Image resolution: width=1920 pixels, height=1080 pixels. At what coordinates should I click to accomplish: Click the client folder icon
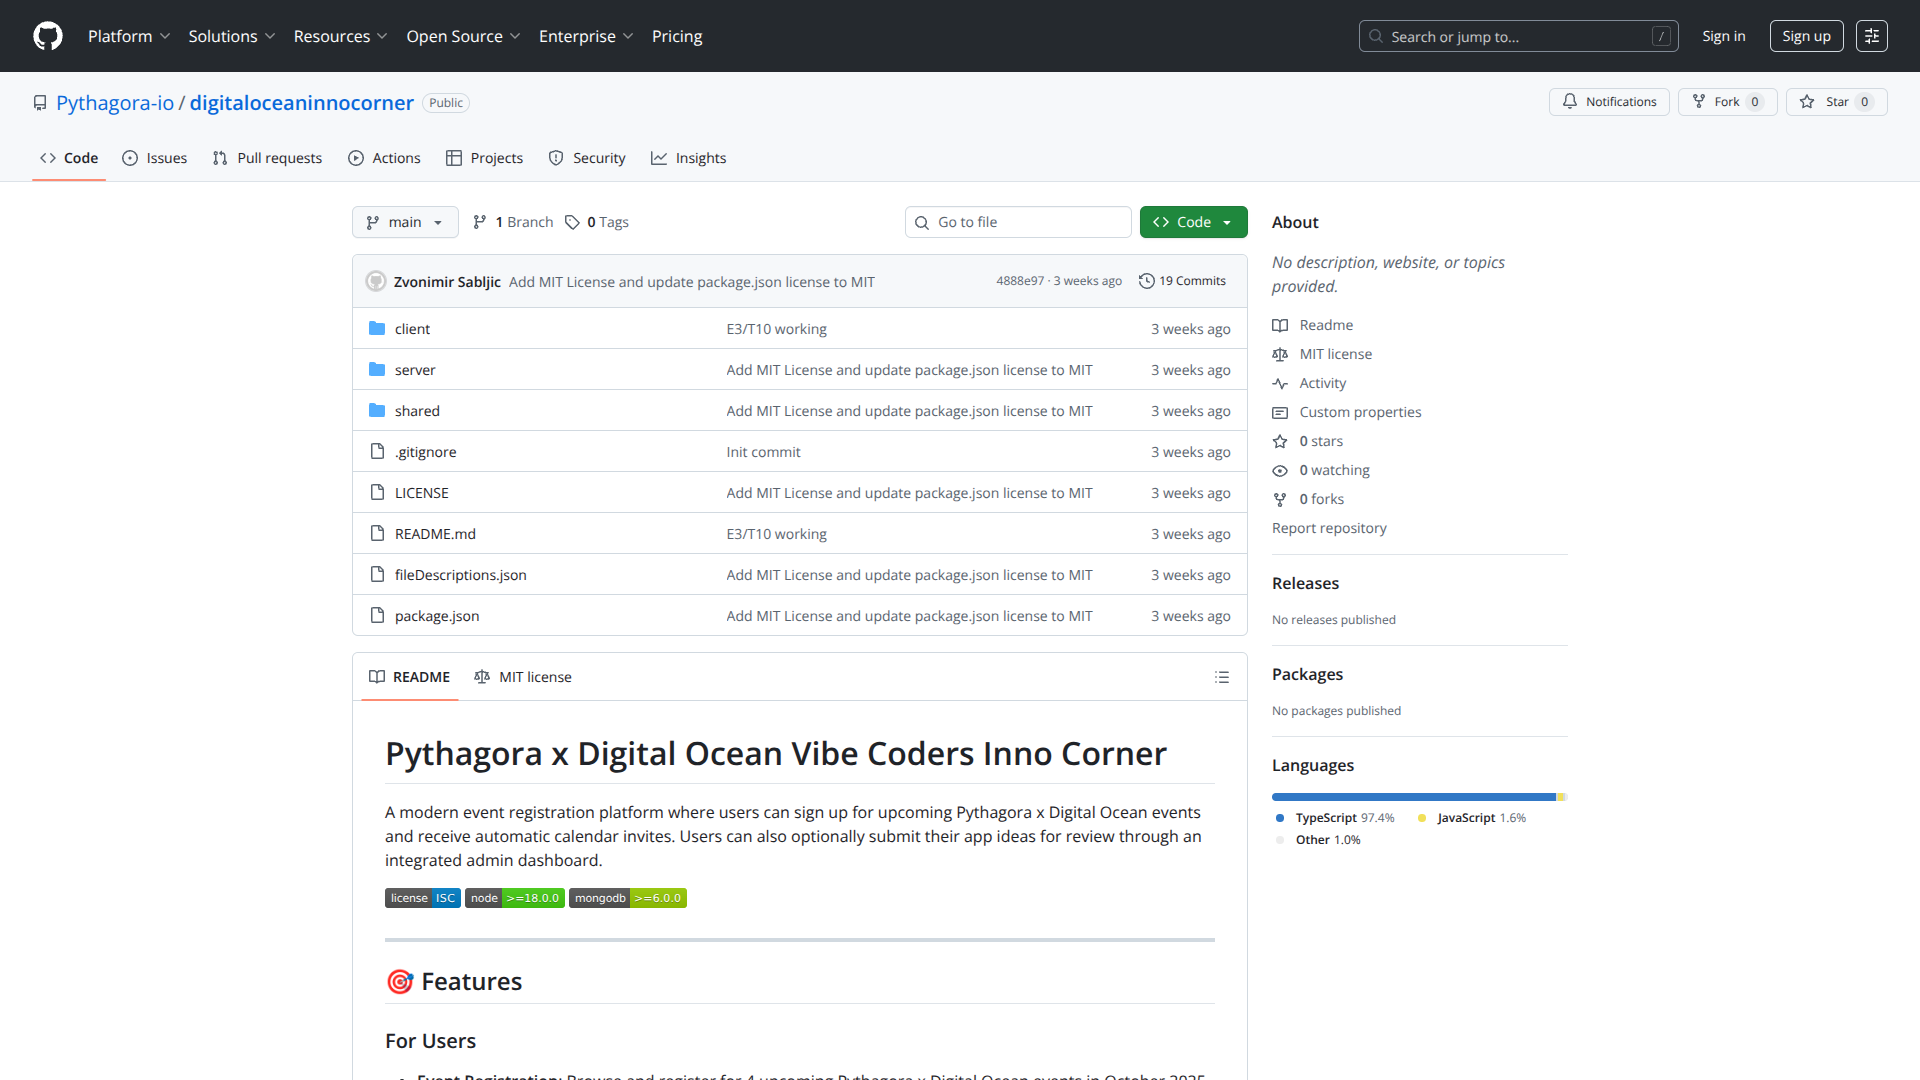pos(378,328)
